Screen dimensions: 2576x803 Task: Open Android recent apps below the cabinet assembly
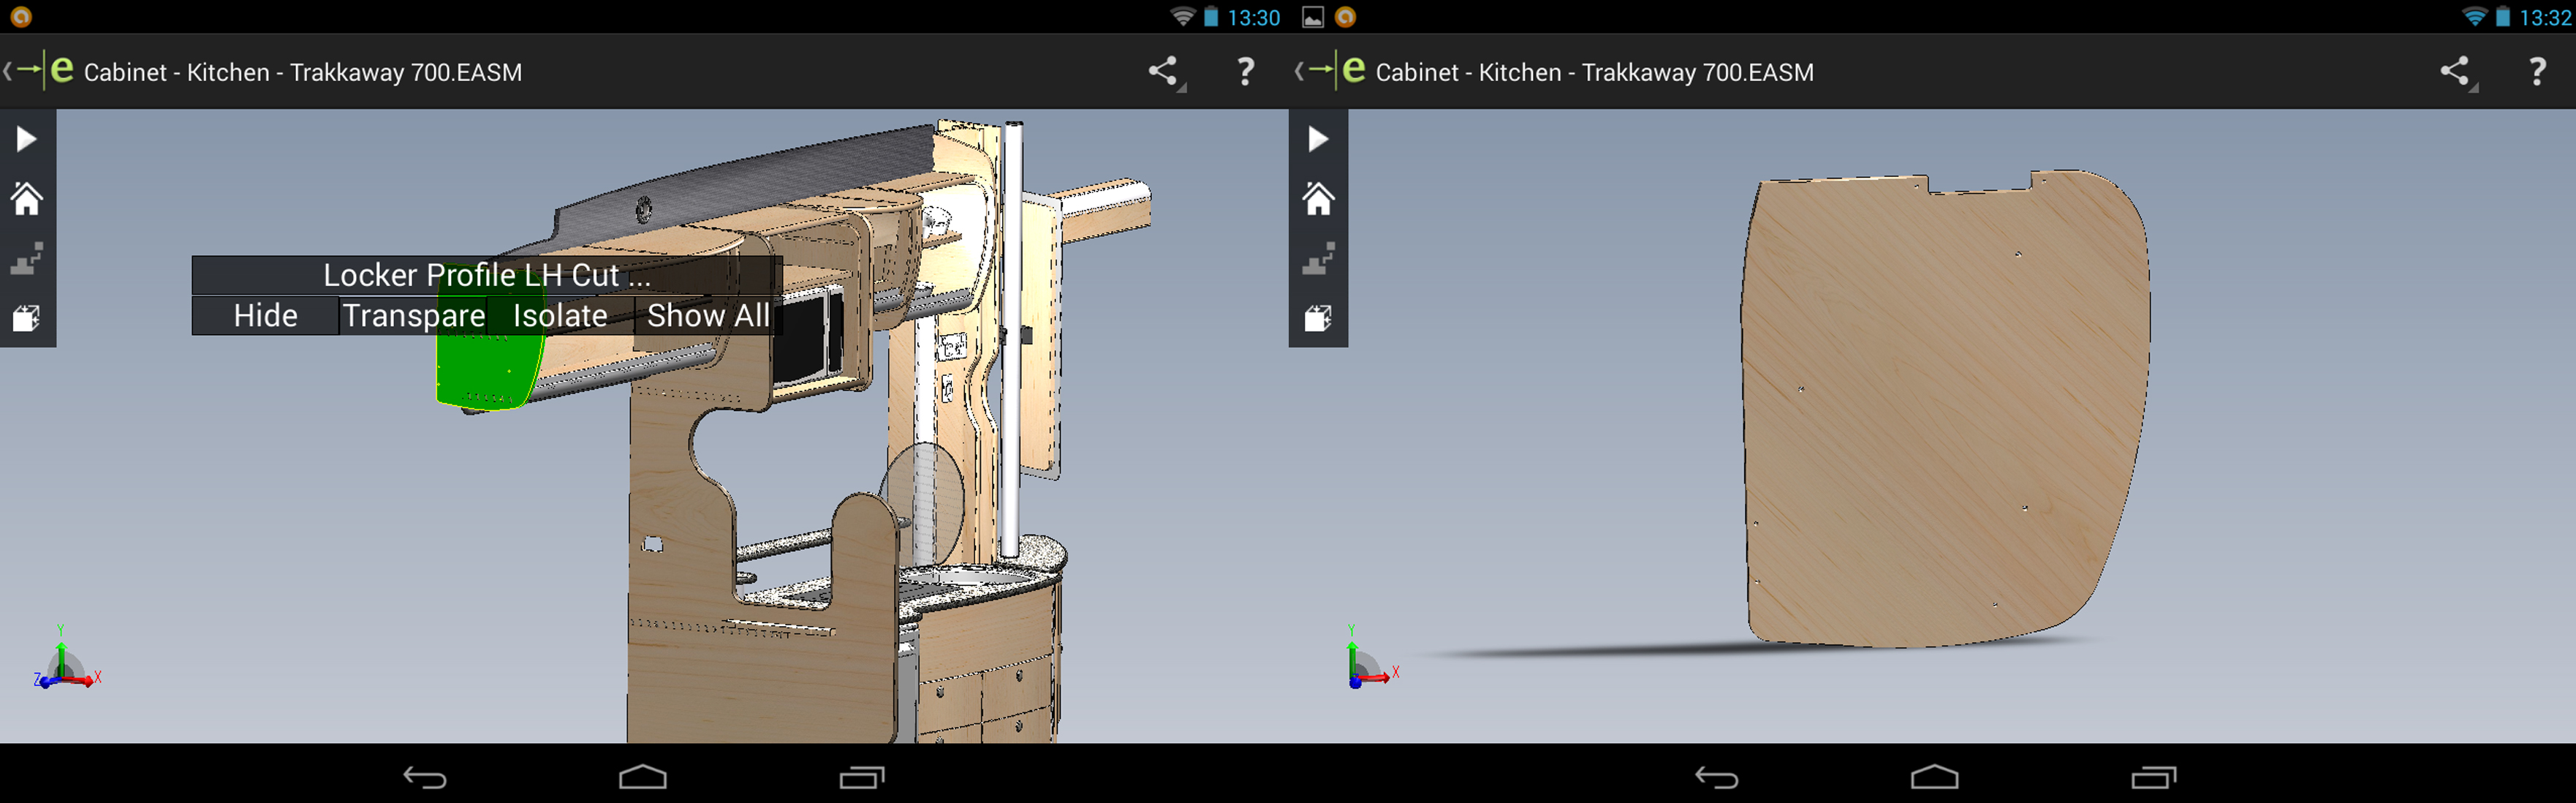(861, 777)
